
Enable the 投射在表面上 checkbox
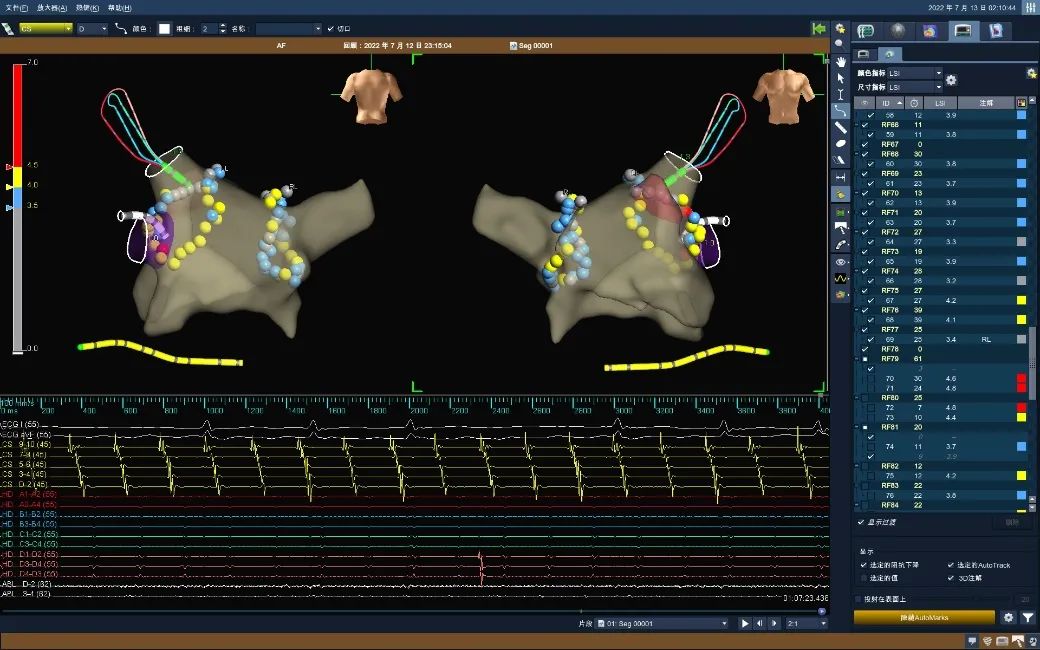point(858,599)
